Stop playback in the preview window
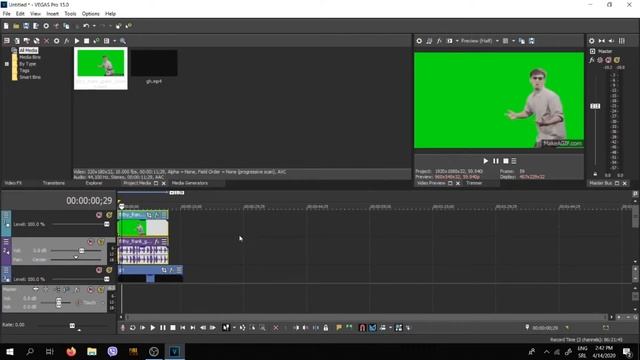This screenshot has height=360, width=640. tap(506, 161)
